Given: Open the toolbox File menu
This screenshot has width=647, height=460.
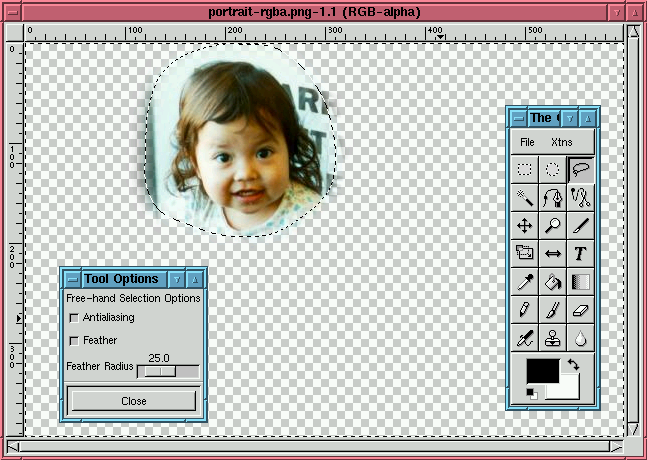Looking at the screenshot, I should 527,142.
